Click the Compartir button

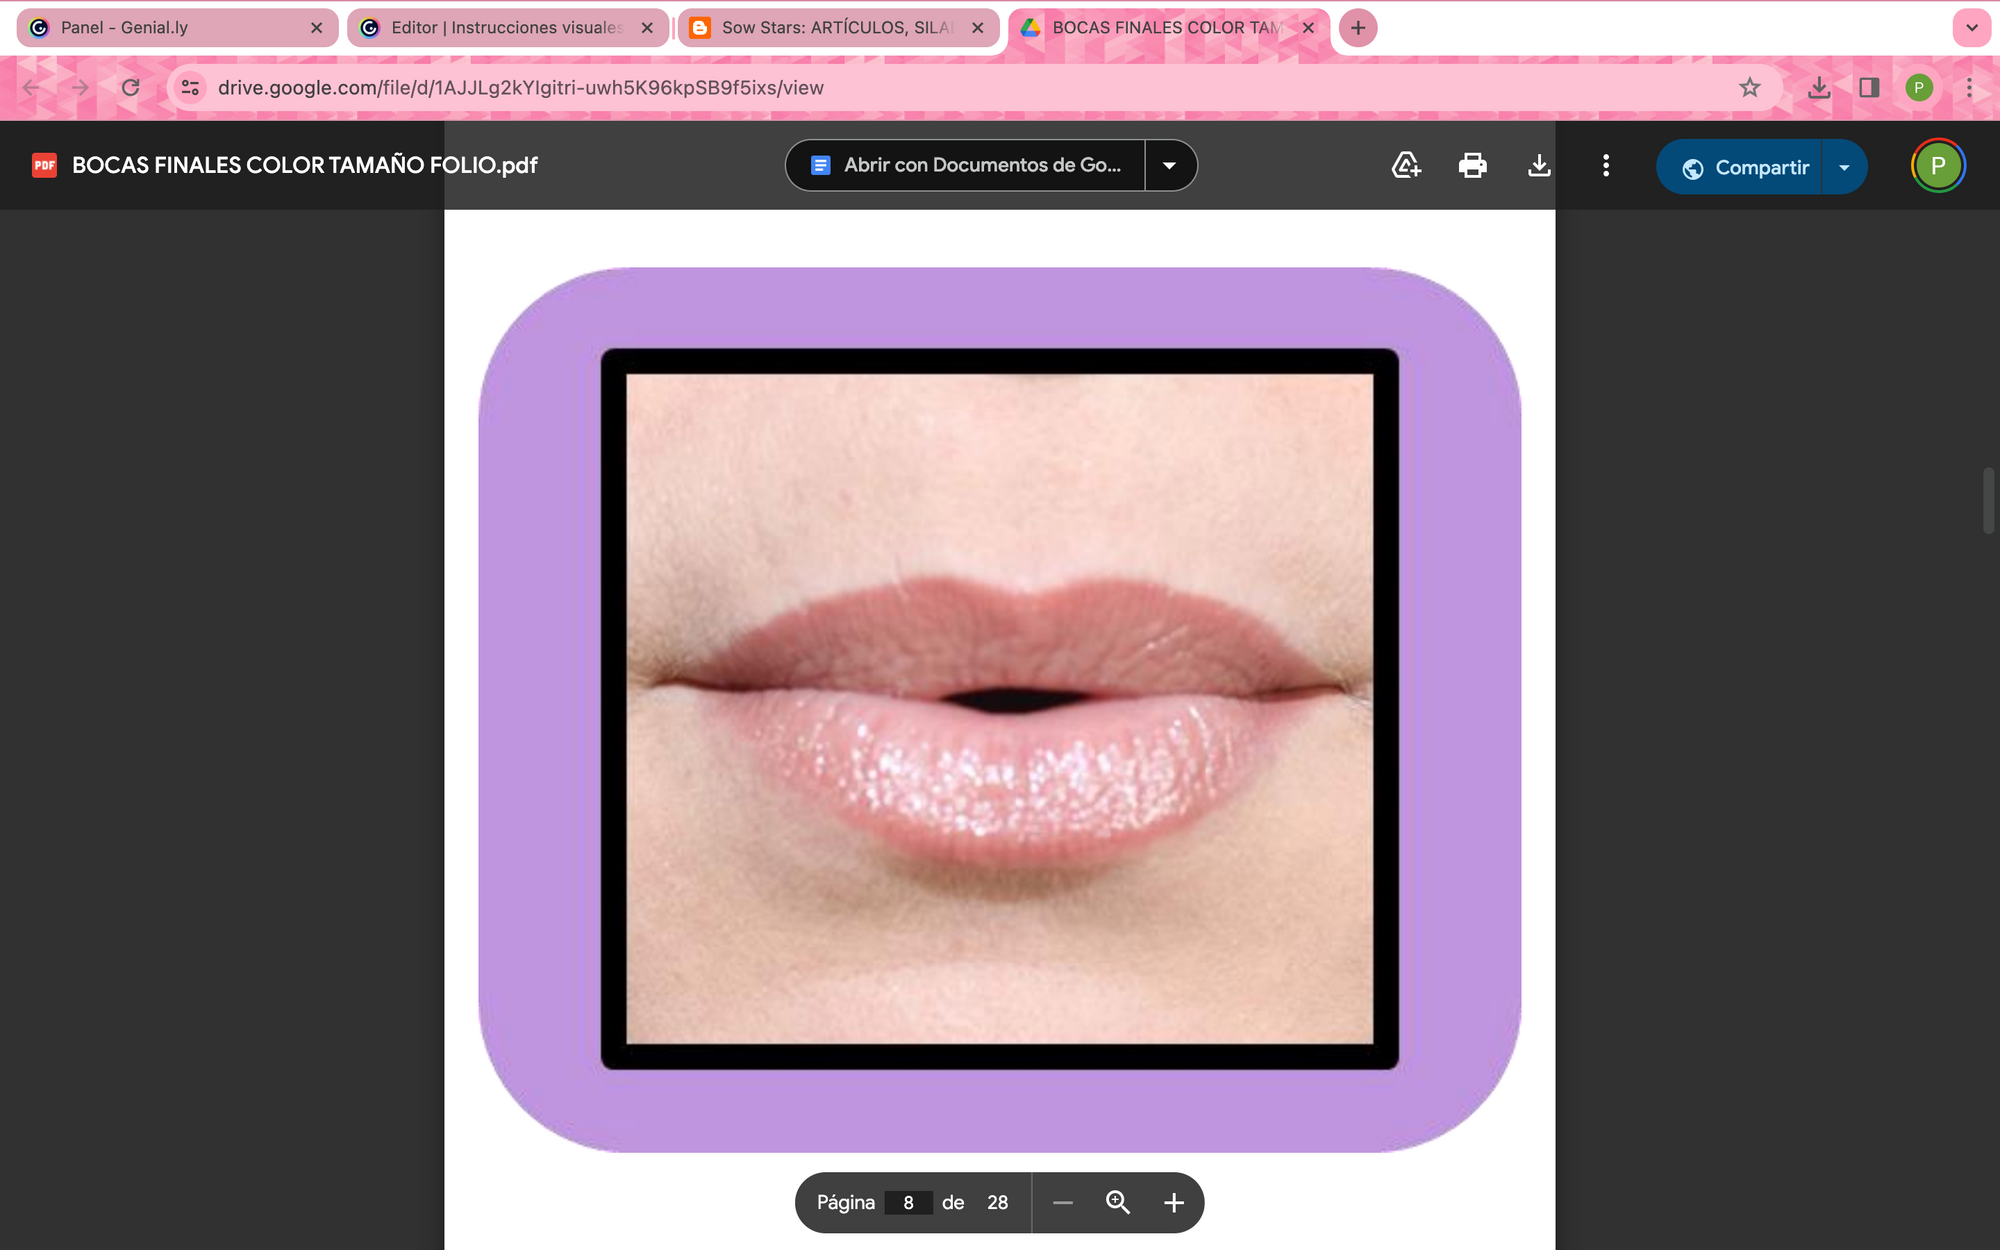1745,167
